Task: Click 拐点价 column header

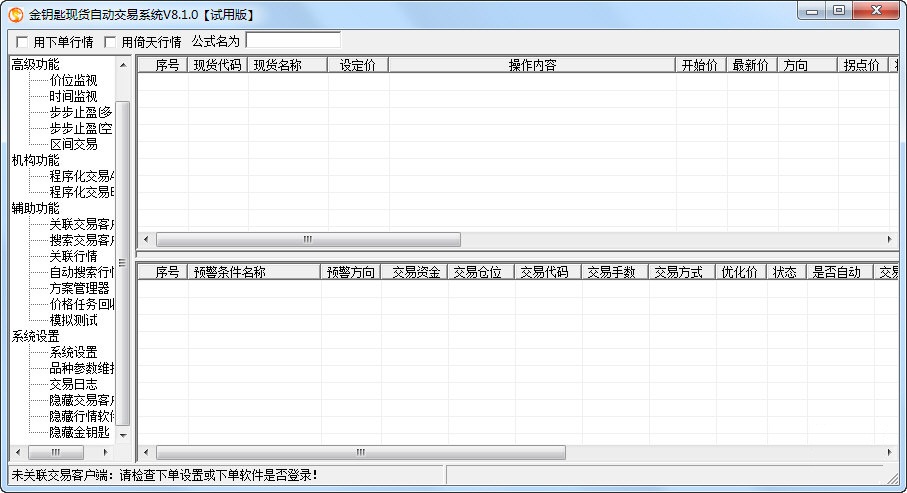Action: (x=863, y=65)
